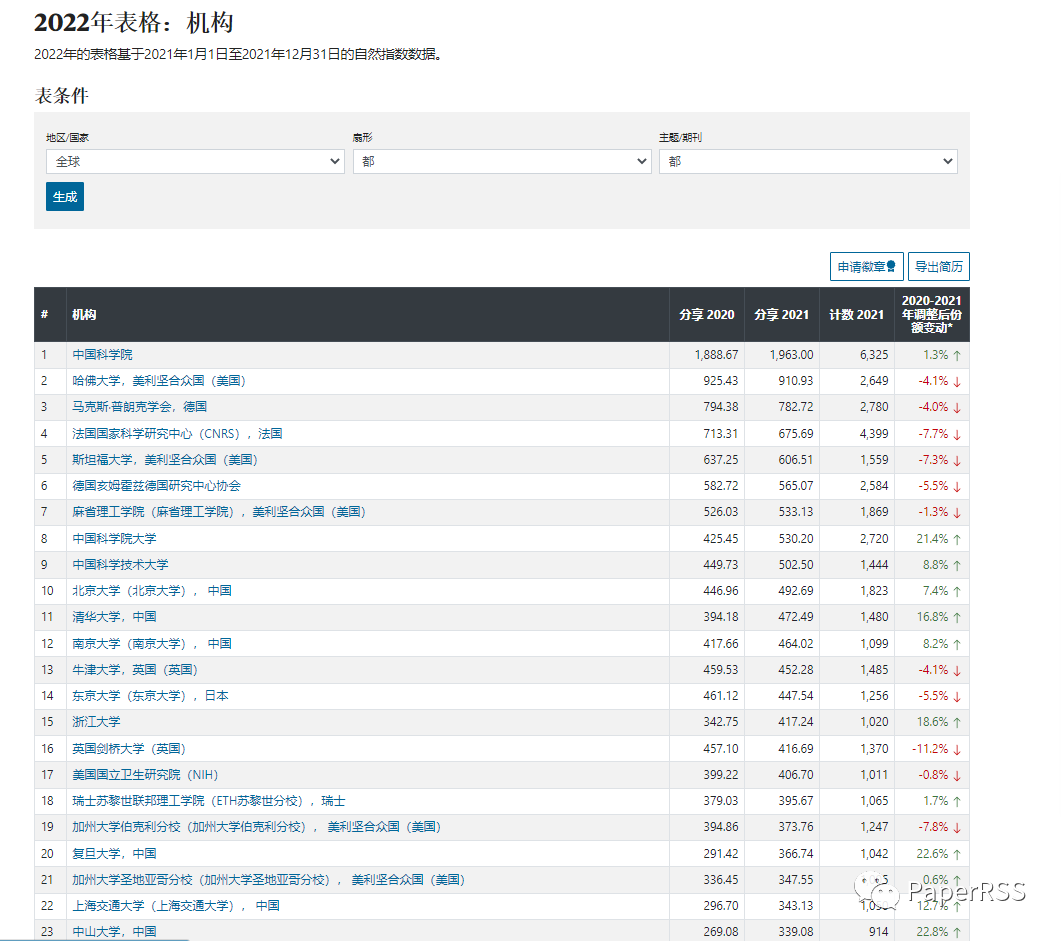This screenshot has width=1061, height=941.
Task: Click the -11.2% change value
Action: point(930,749)
